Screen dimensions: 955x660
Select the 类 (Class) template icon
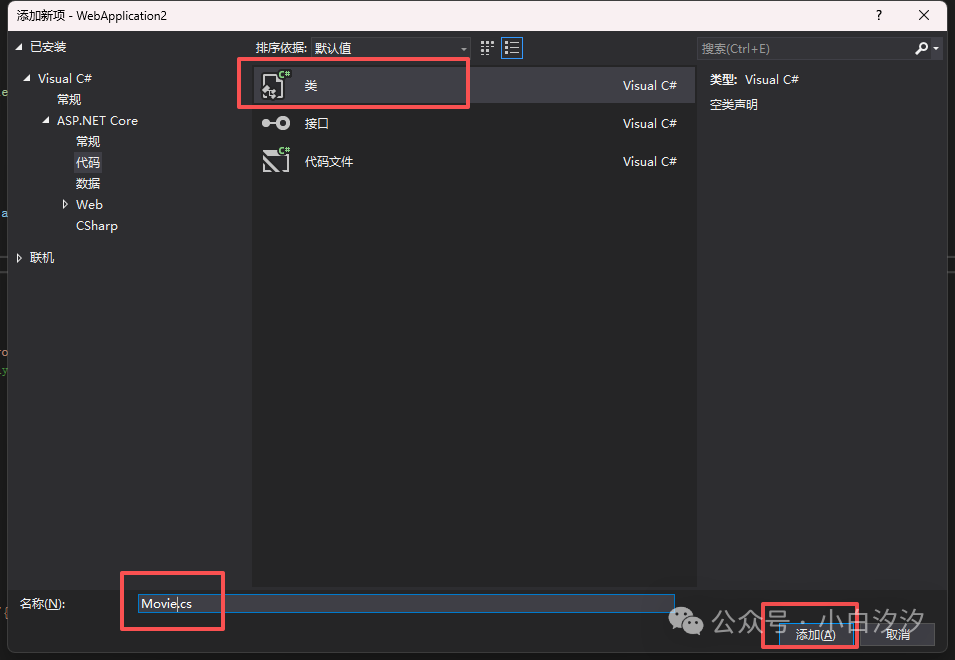coord(276,85)
